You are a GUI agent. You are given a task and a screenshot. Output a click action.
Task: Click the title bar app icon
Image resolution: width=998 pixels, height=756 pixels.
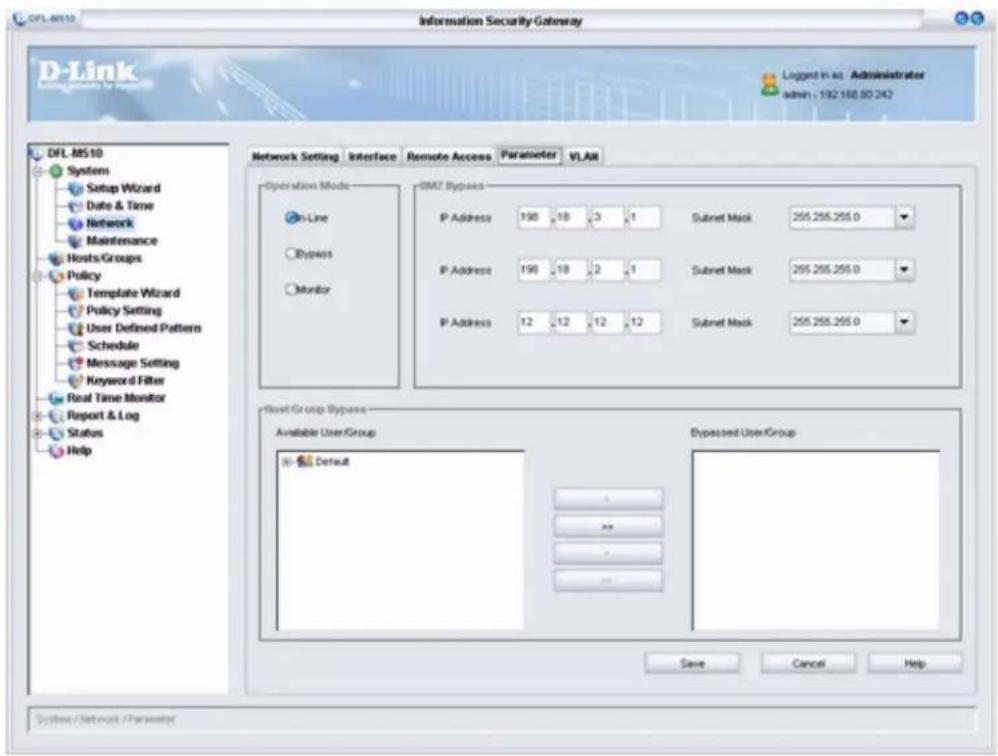(18, 19)
